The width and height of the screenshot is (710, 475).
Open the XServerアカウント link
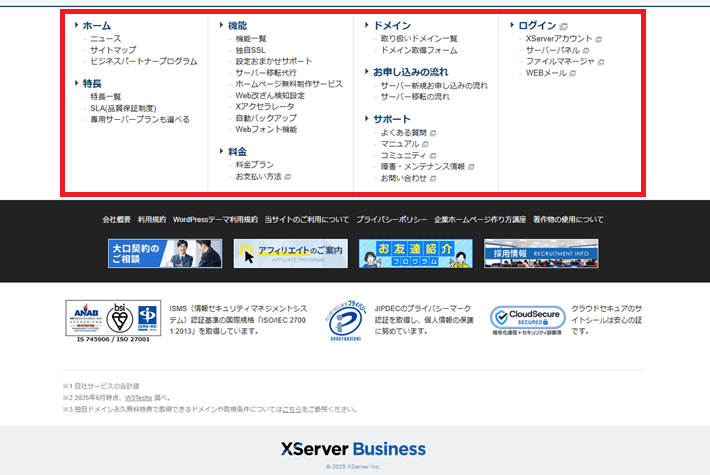(559, 39)
